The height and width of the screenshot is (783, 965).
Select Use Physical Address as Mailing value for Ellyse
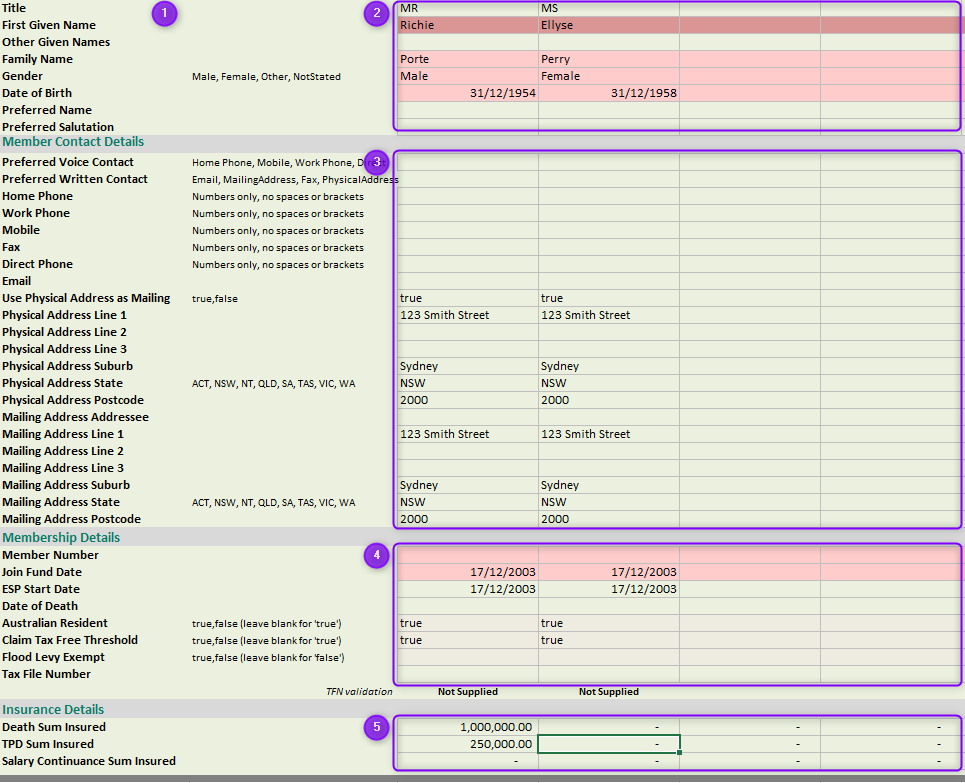(x=609, y=298)
